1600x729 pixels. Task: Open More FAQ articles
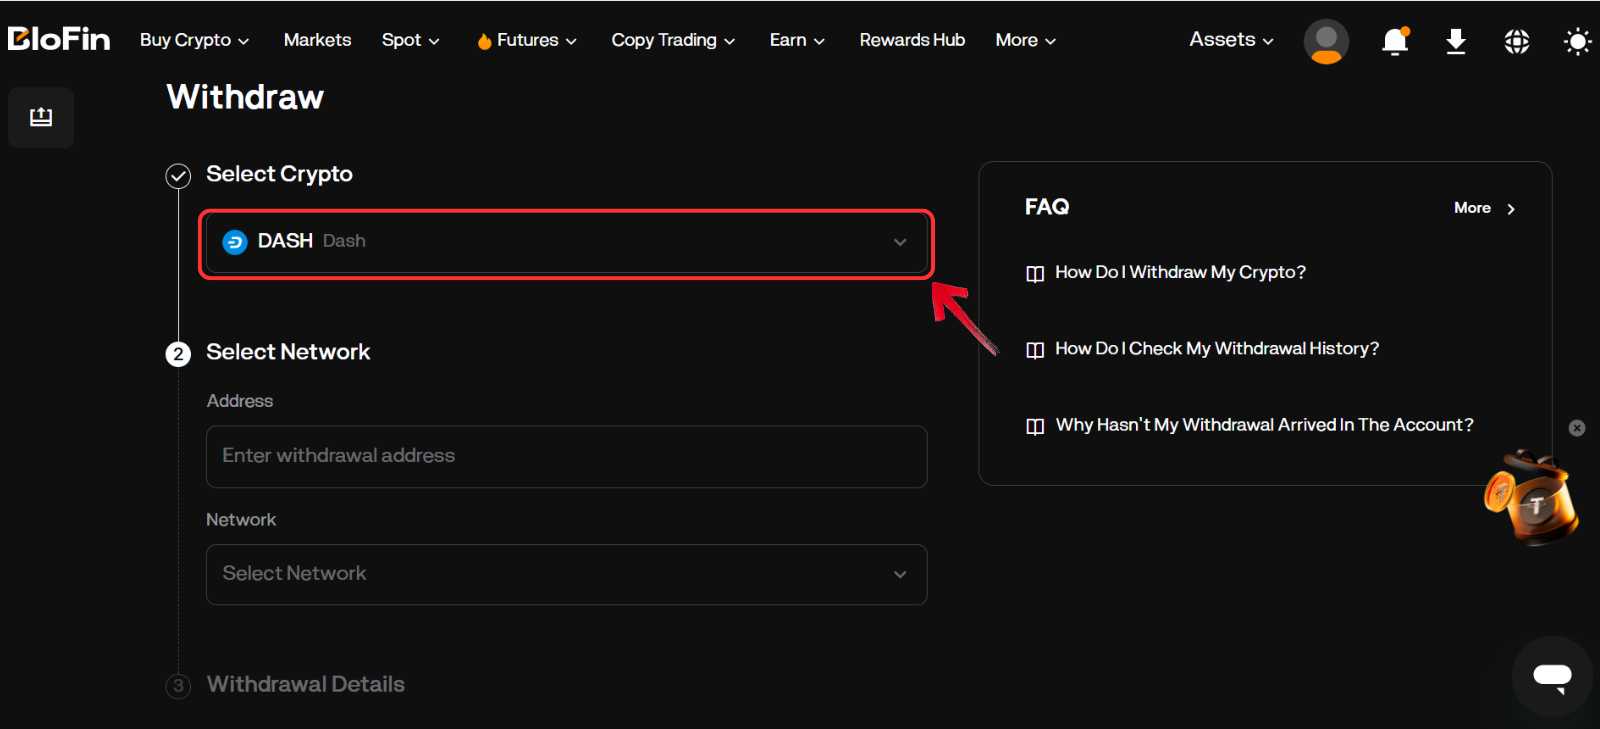pyautogui.click(x=1484, y=208)
